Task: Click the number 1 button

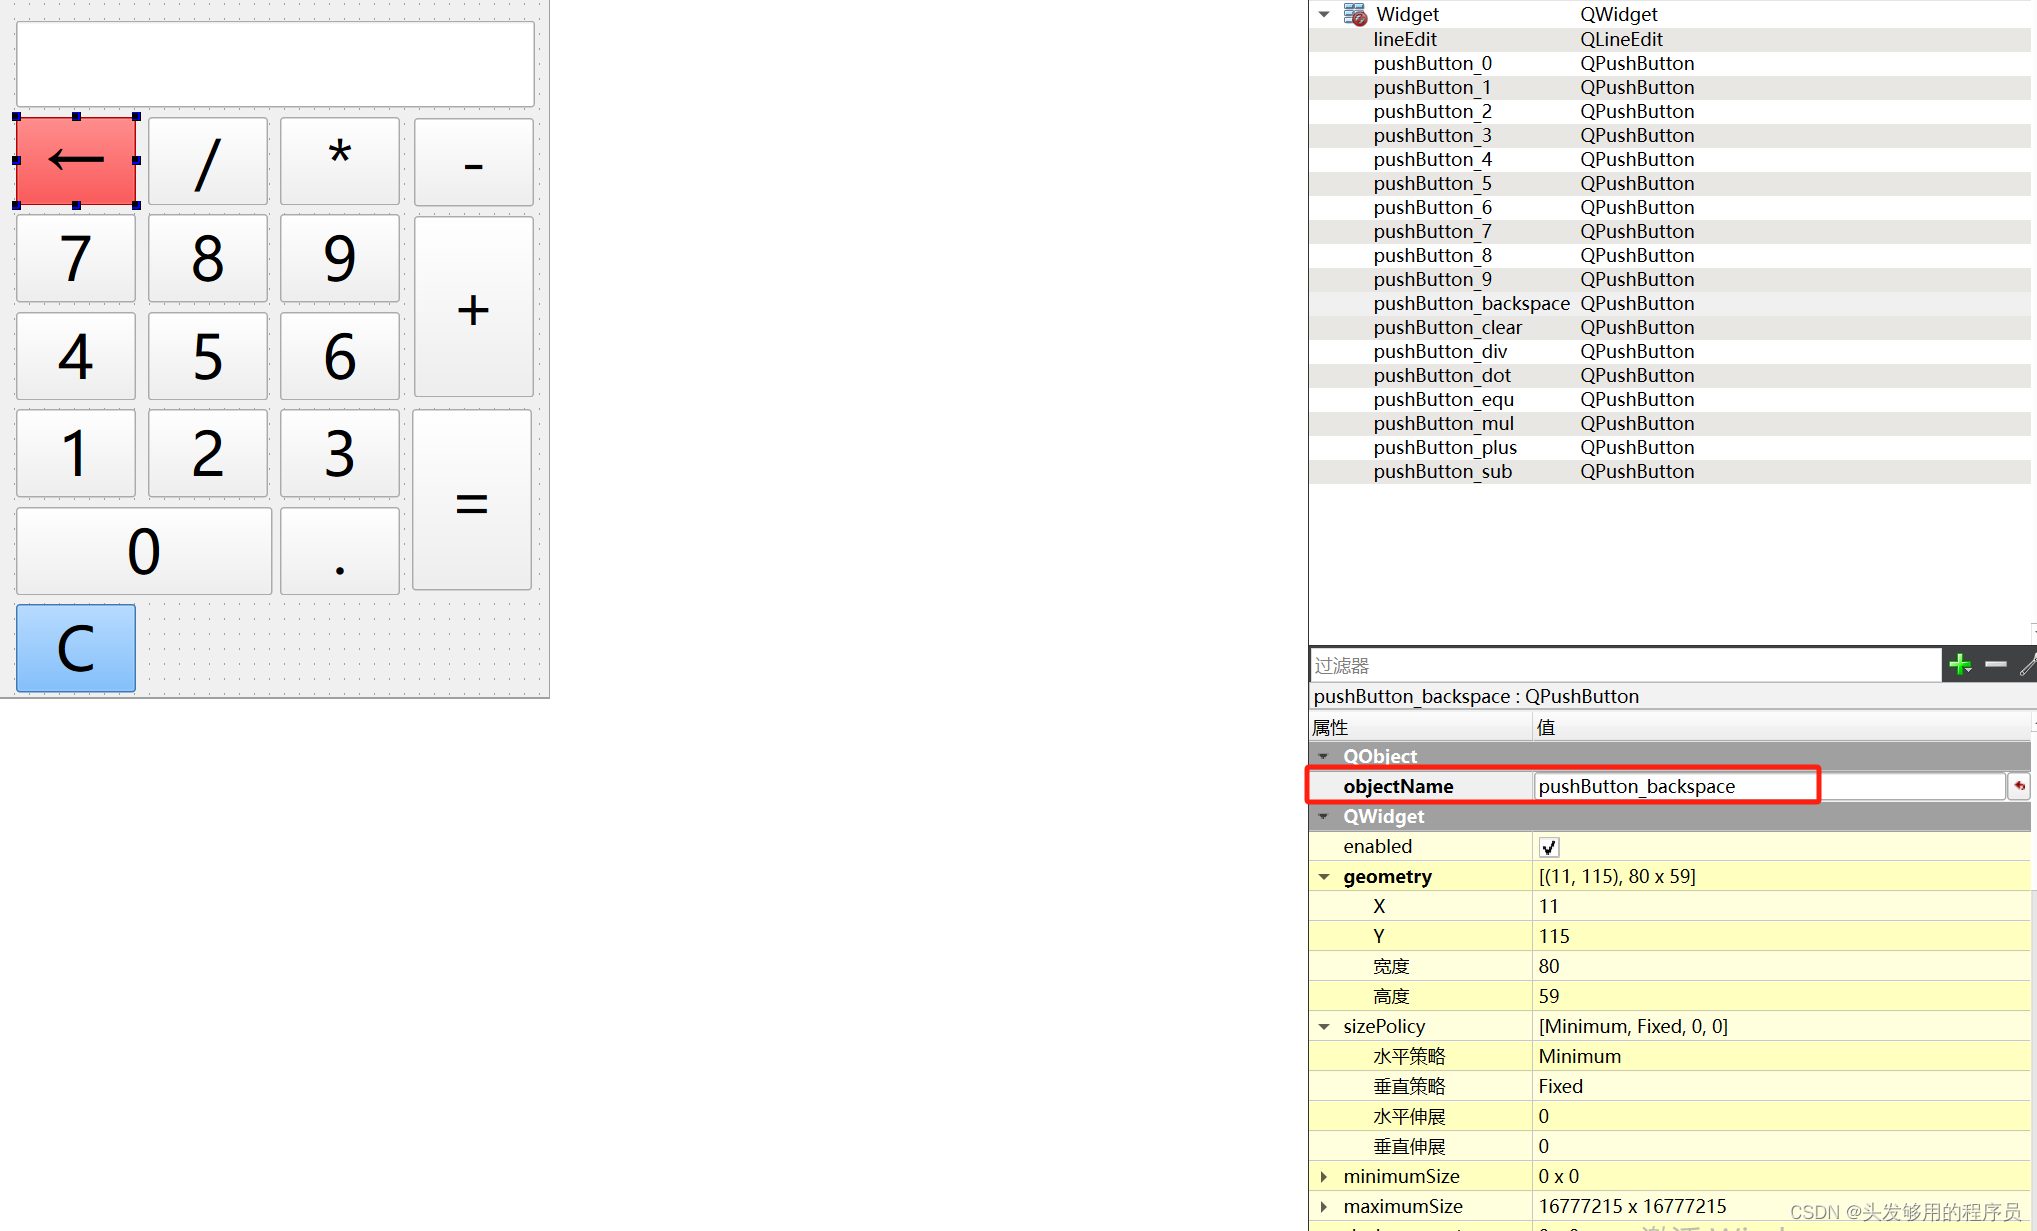Action: [76, 453]
